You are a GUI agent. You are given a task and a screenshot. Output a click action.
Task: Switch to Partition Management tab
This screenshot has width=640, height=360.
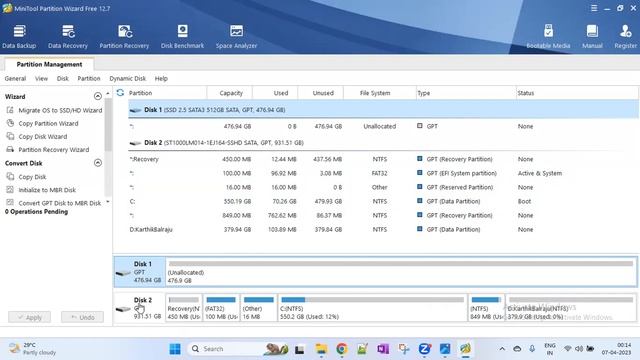[49, 64]
